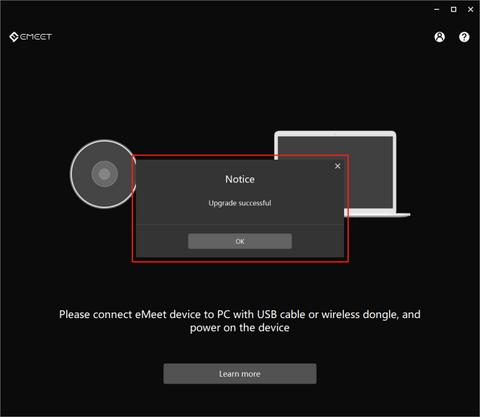The image size is (480, 417).
Task: Click the power on the device text line
Action: point(240,328)
